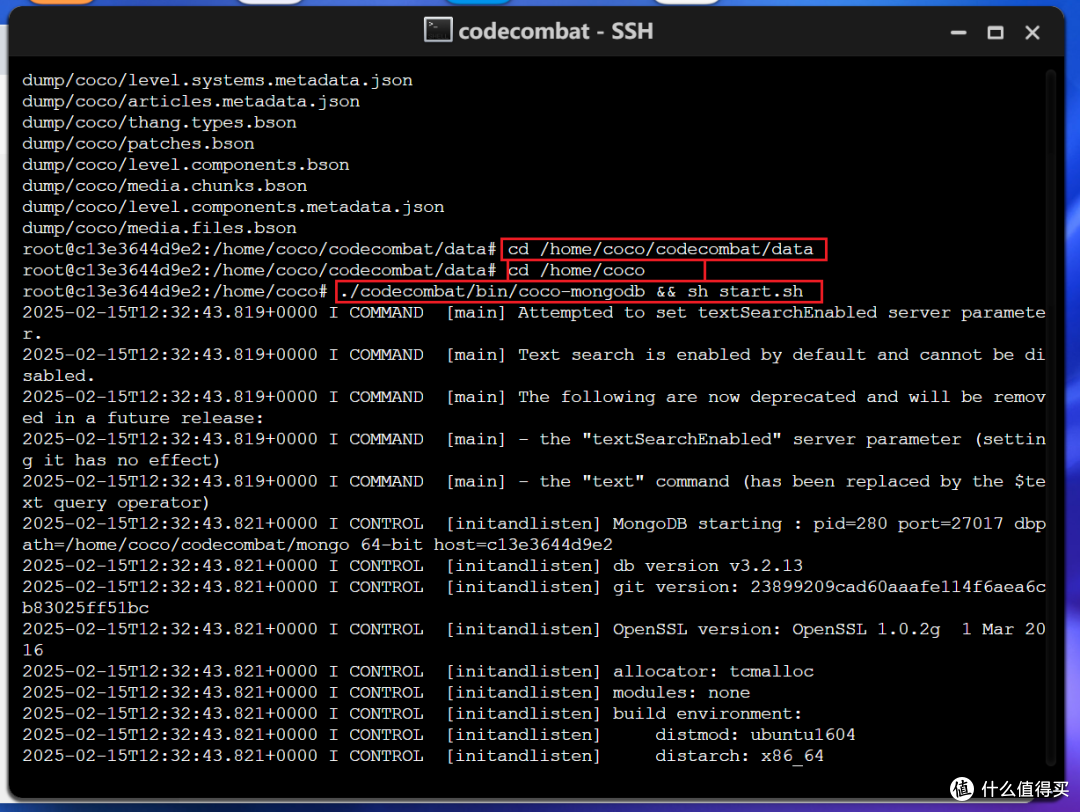Click the "distmod: ubuntu1604" log text
Screen dimensions: 1080x812
click(x=755, y=734)
